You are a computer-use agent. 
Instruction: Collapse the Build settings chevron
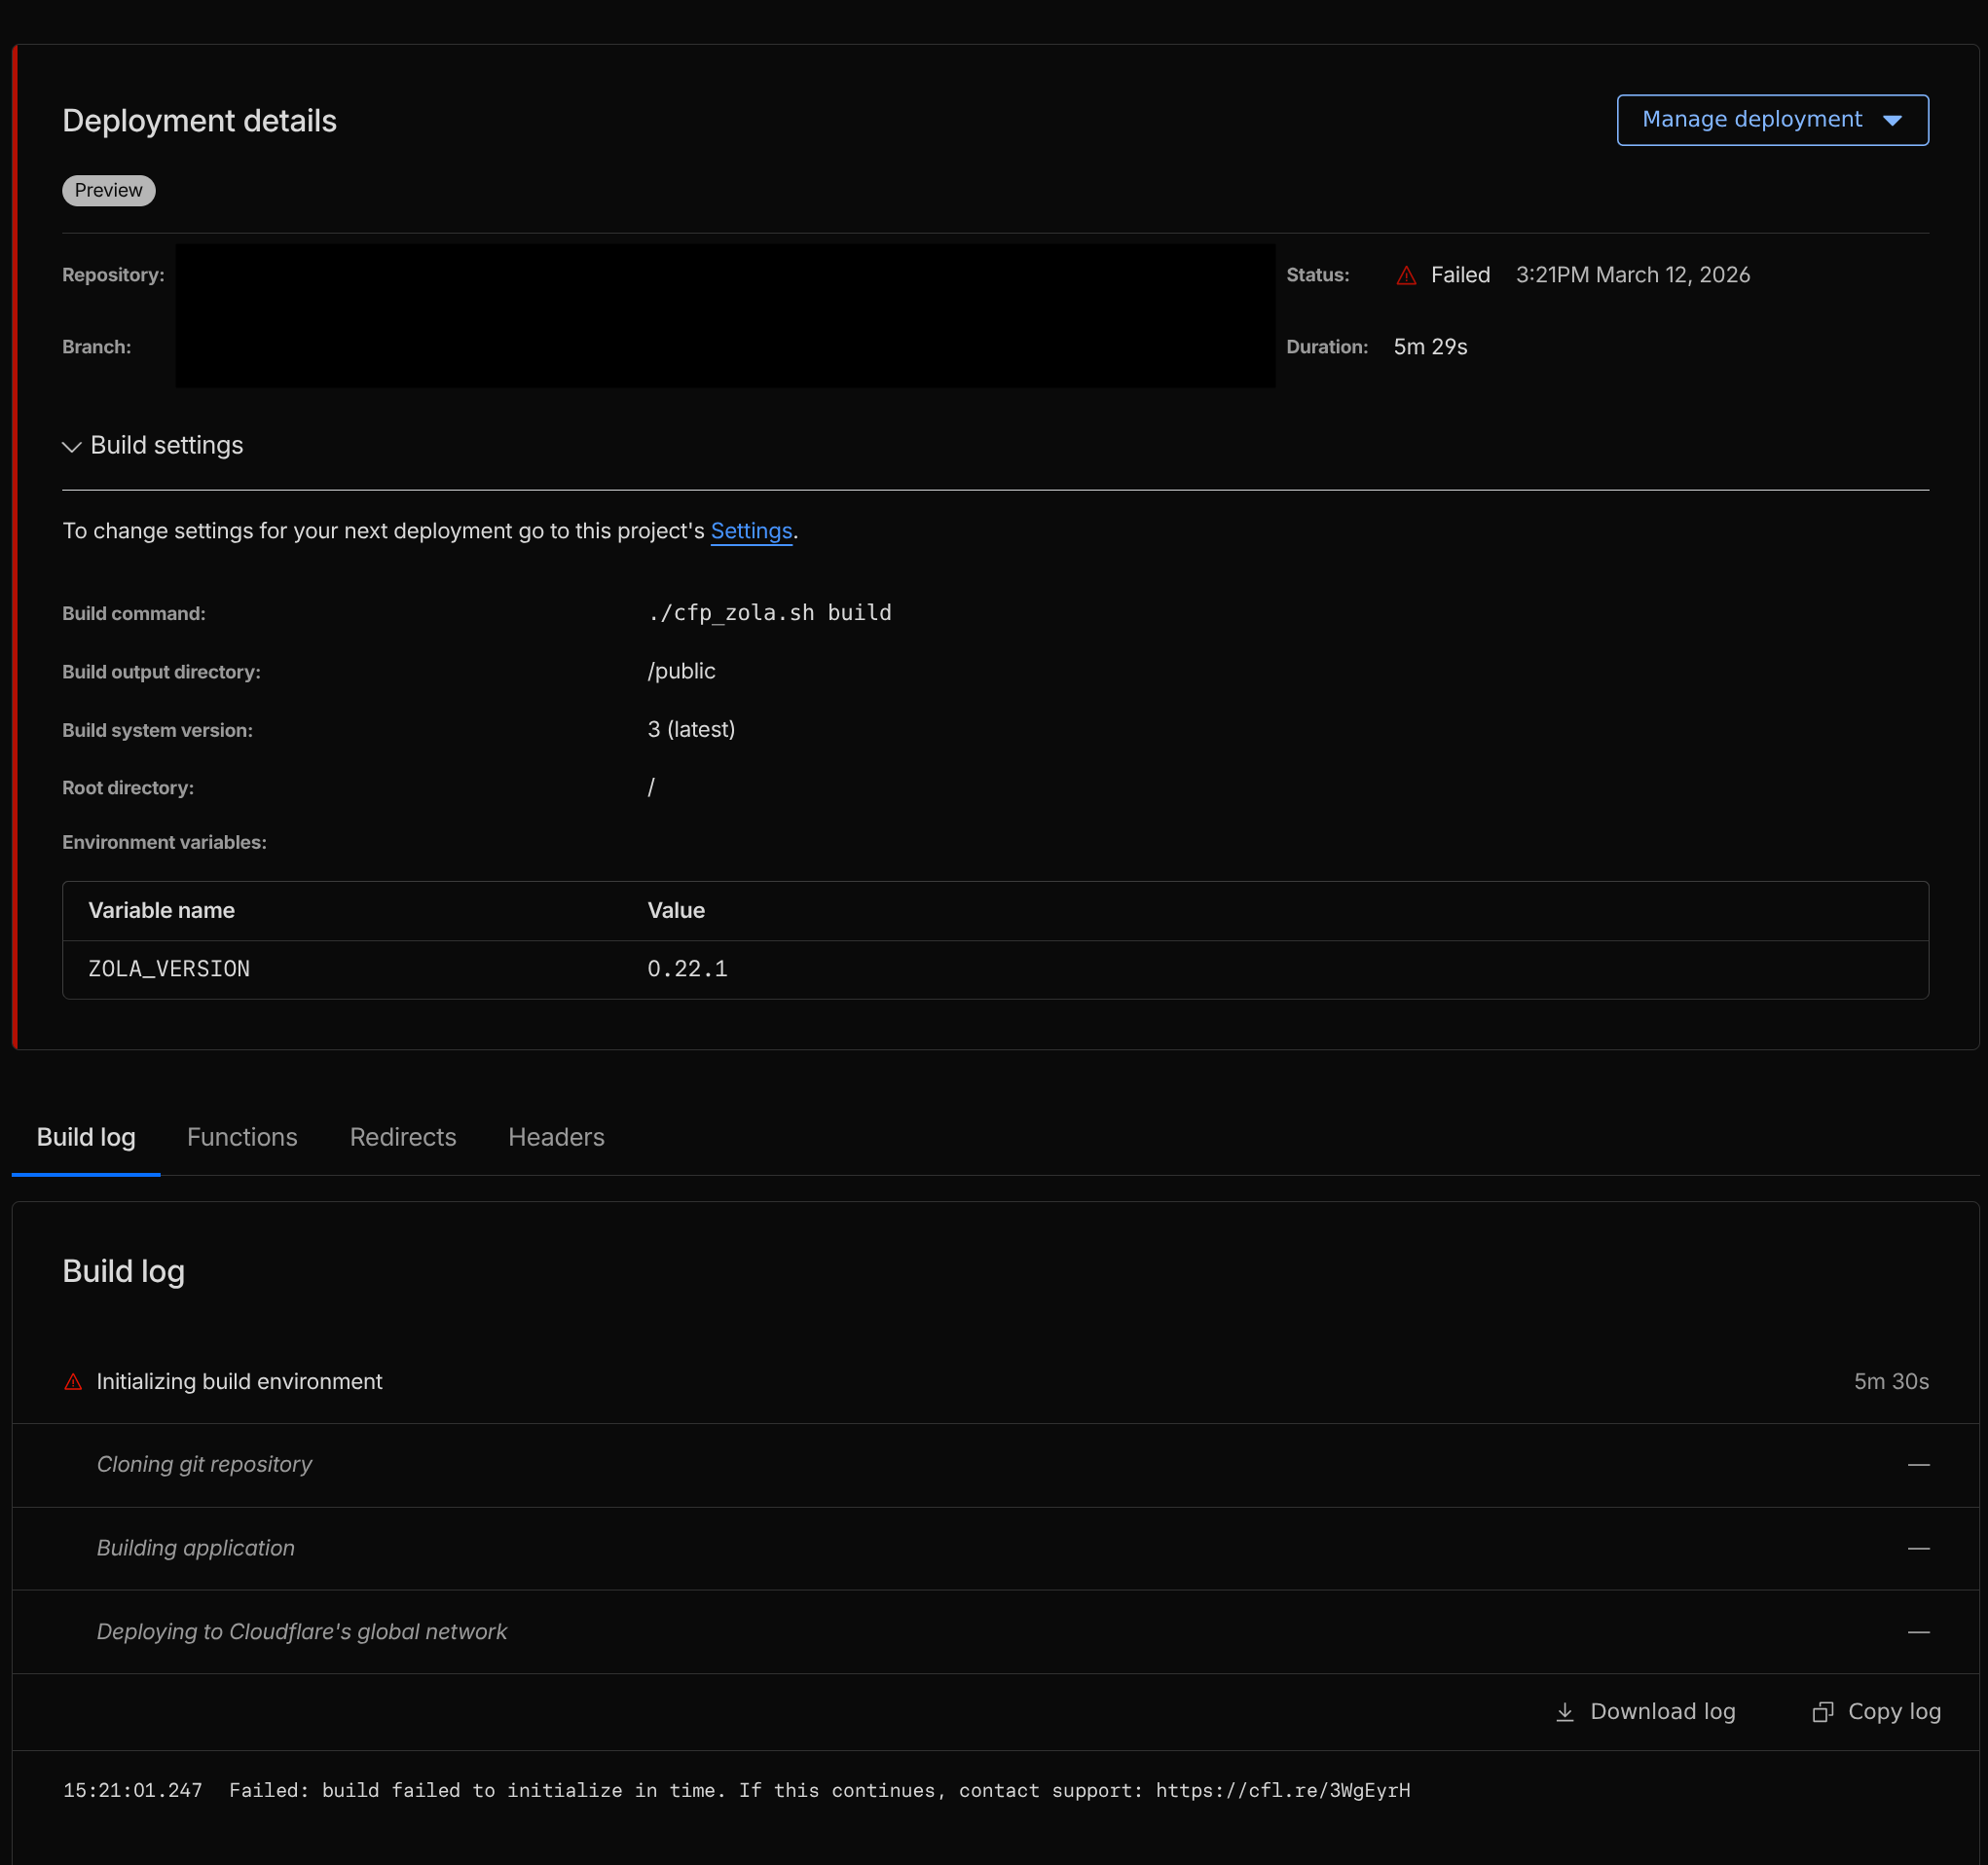[71, 446]
